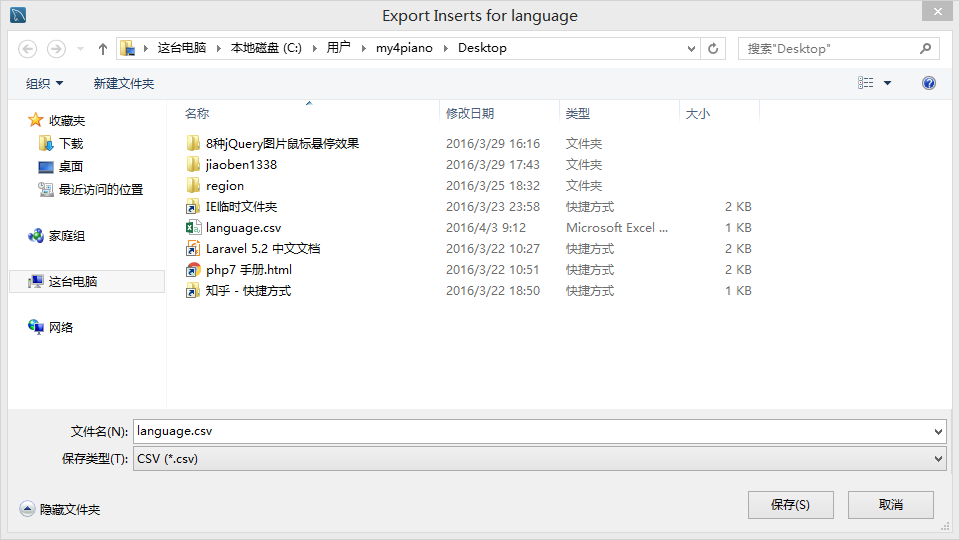Image resolution: width=960 pixels, height=540 pixels.
Task: Click the folder icon of jiaoben1338
Action: pos(193,164)
